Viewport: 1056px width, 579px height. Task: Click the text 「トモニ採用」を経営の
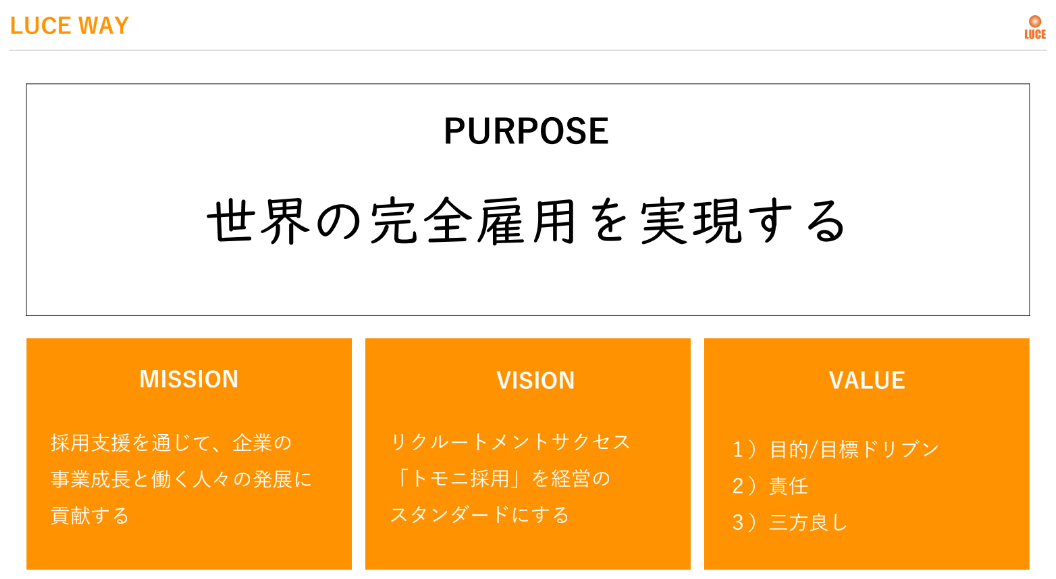[499, 479]
